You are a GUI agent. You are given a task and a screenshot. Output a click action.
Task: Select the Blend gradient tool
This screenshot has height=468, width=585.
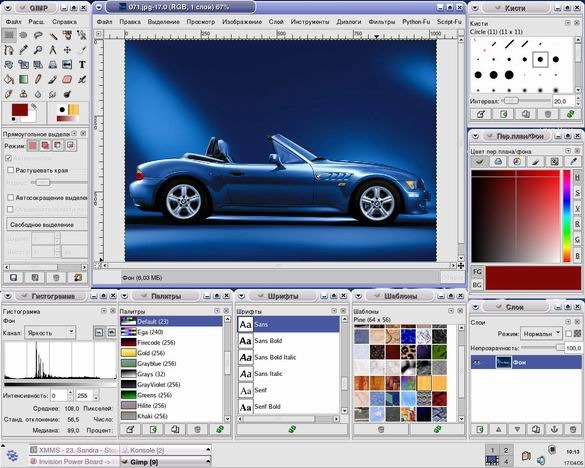click(24, 79)
